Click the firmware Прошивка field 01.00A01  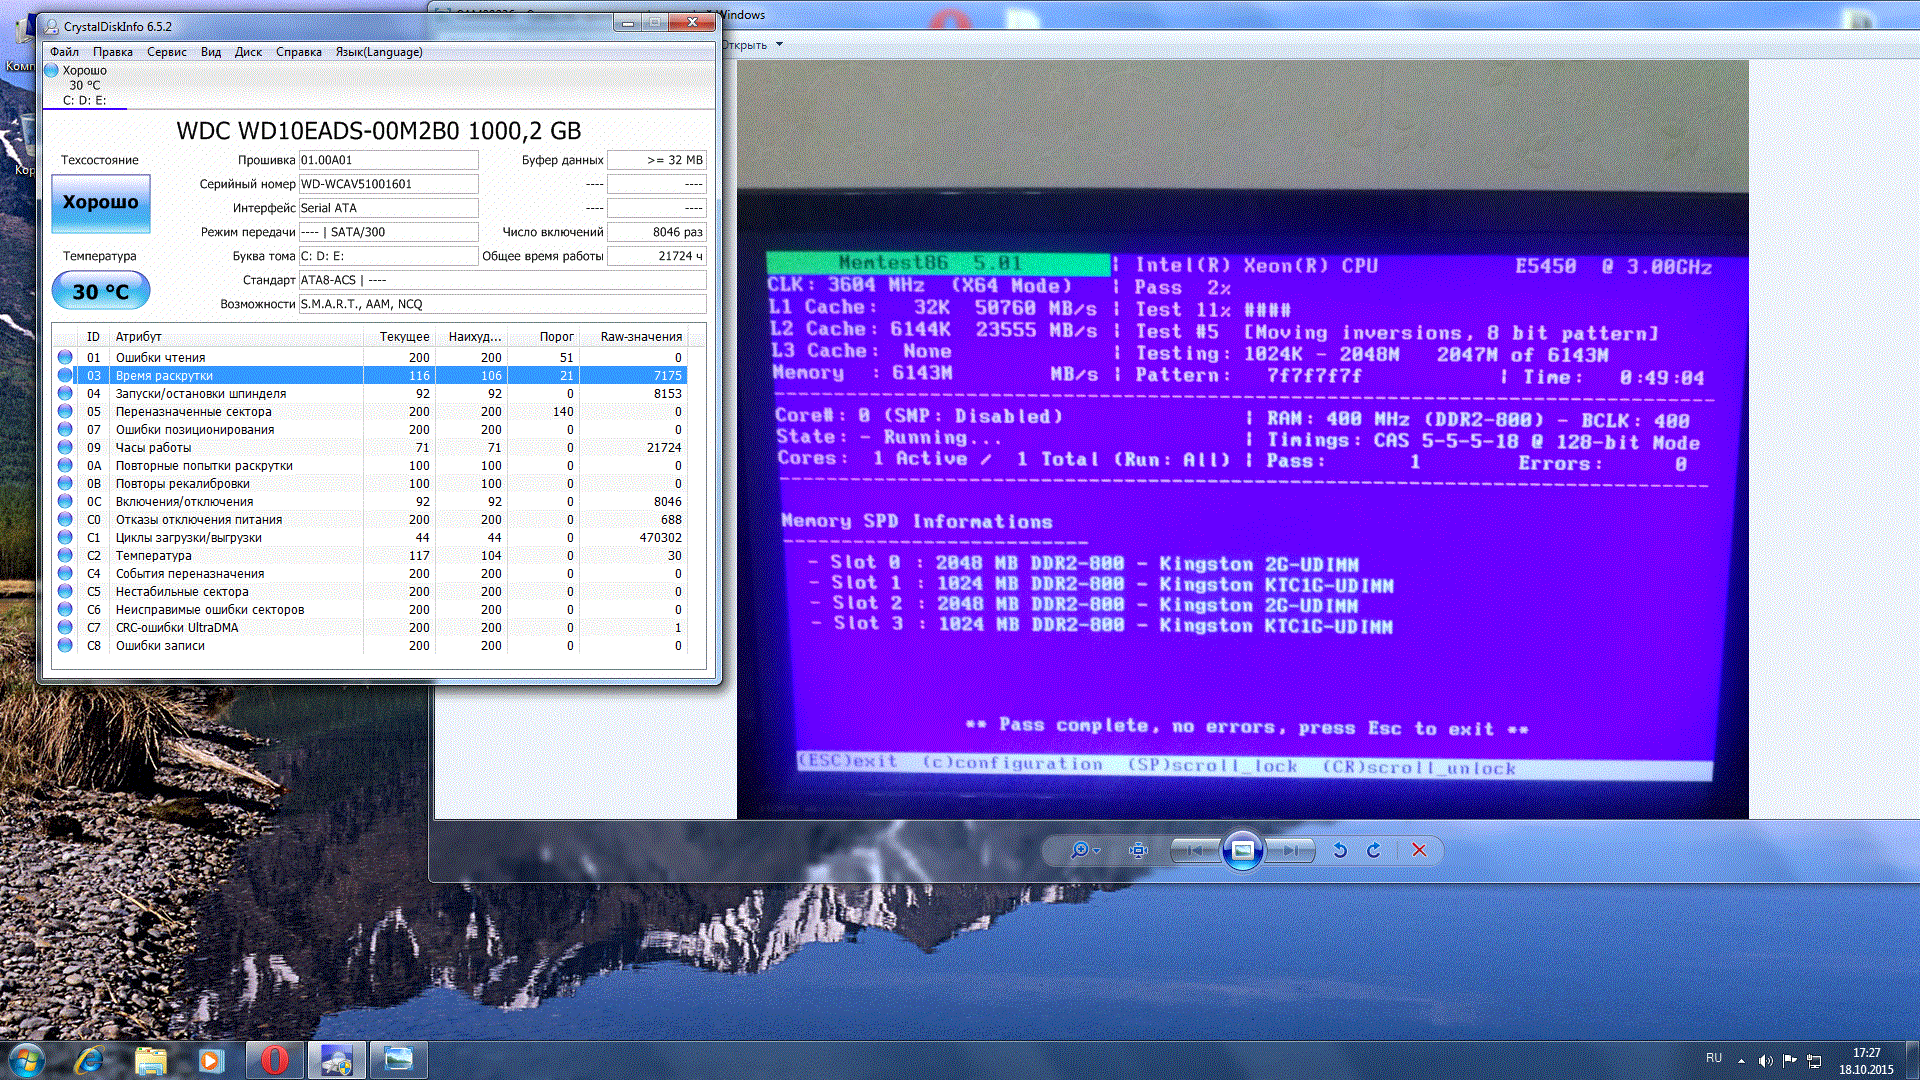[x=388, y=160]
